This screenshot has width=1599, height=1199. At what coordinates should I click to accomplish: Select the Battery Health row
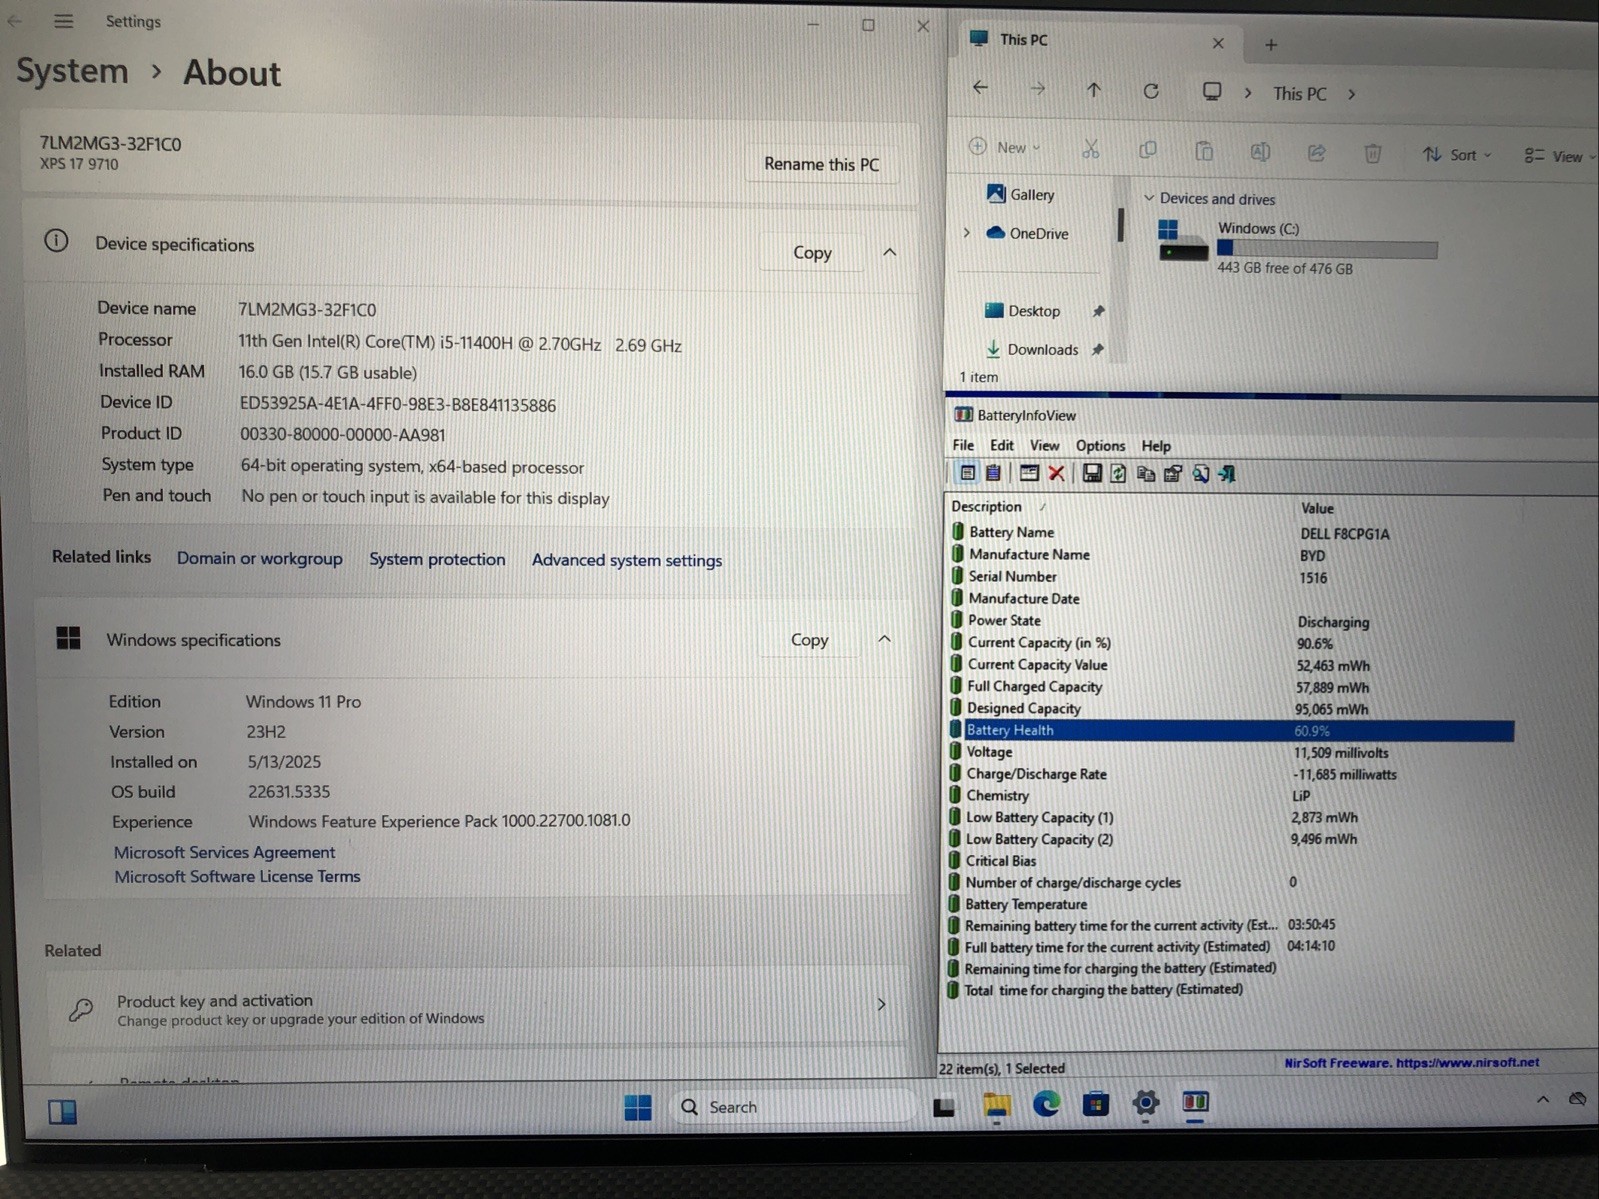point(1230,730)
